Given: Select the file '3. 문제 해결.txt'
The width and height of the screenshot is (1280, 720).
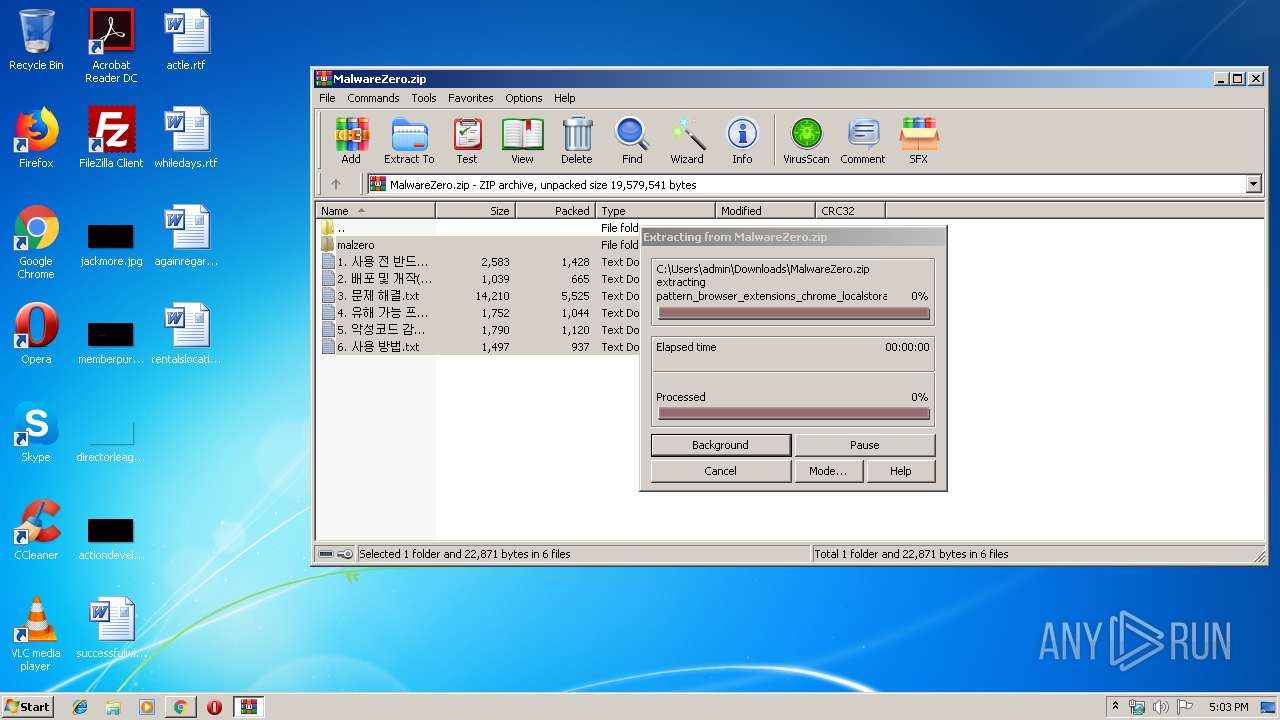Looking at the screenshot, I should [x=478, y=296].
